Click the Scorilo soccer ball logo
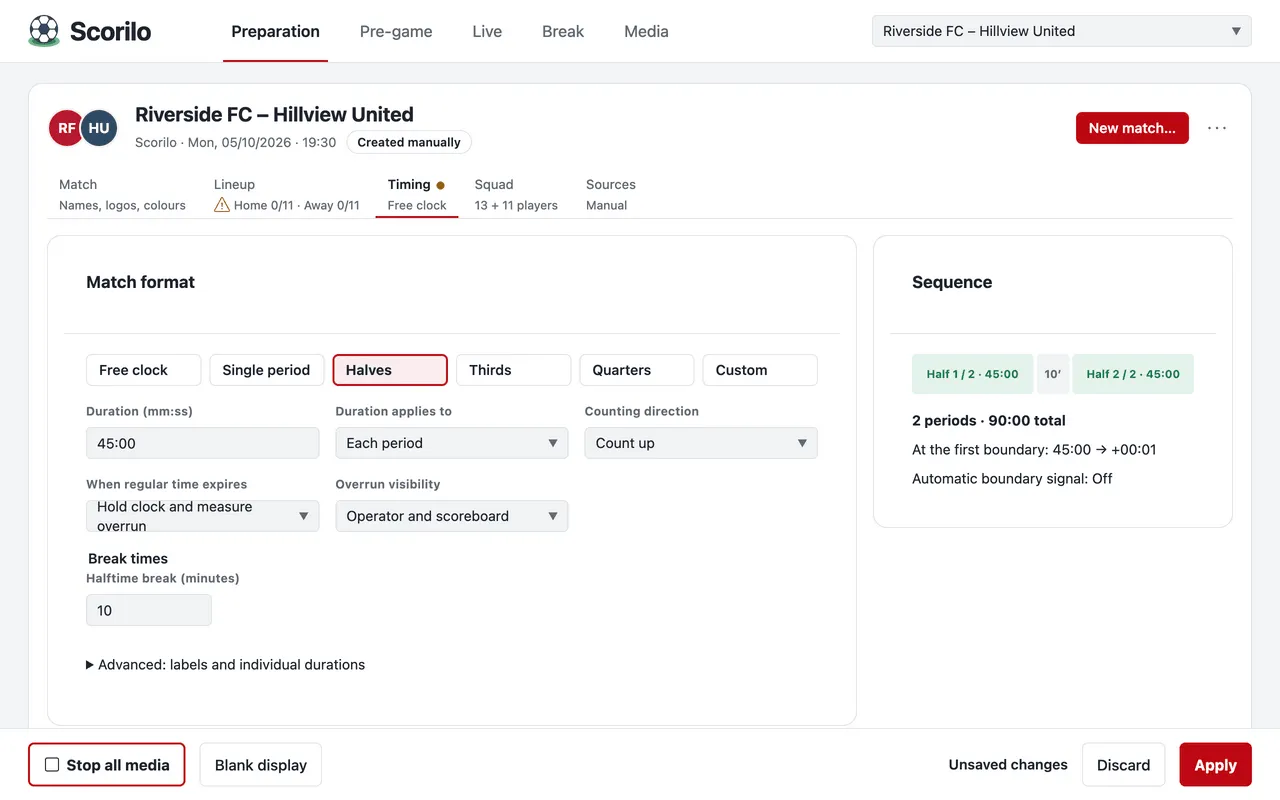This screenshot has height=800, width=1280. coord(44,31)
